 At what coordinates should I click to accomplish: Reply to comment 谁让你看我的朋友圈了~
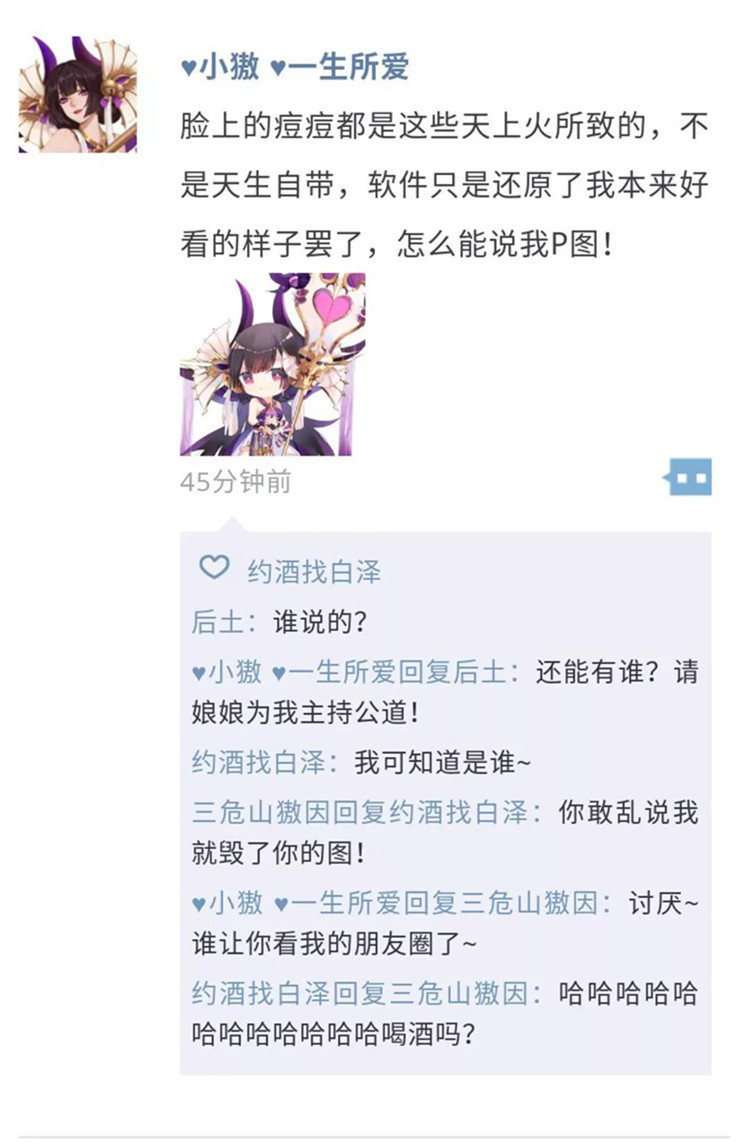pyautogui.click(x=446, y=924)
